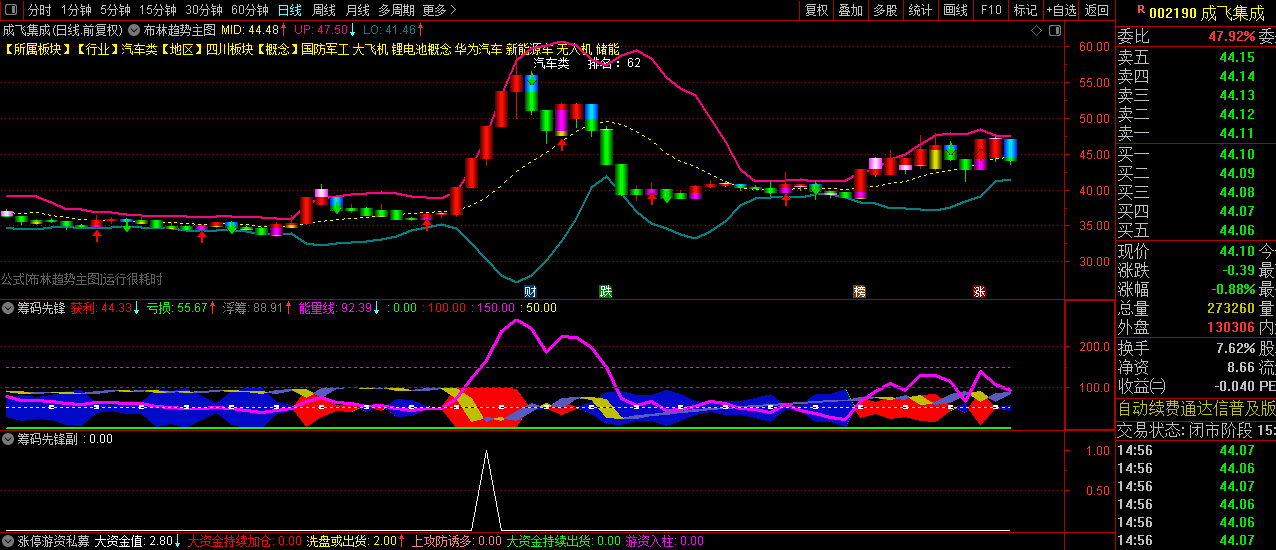Switch to 周线 weekly chart

tap(324, 10)
